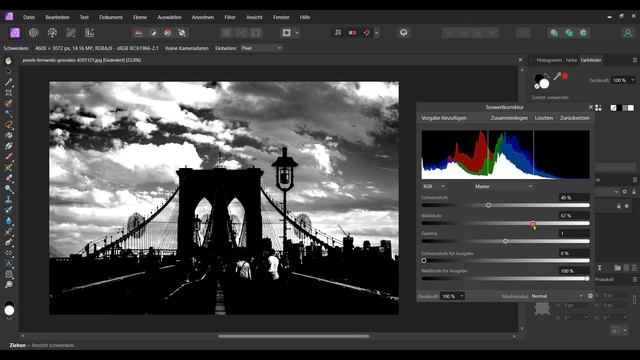Click Zusammenlegen in Tonwertkorrektur
This screenshot has height=360, width=640.
click(509, 118)
